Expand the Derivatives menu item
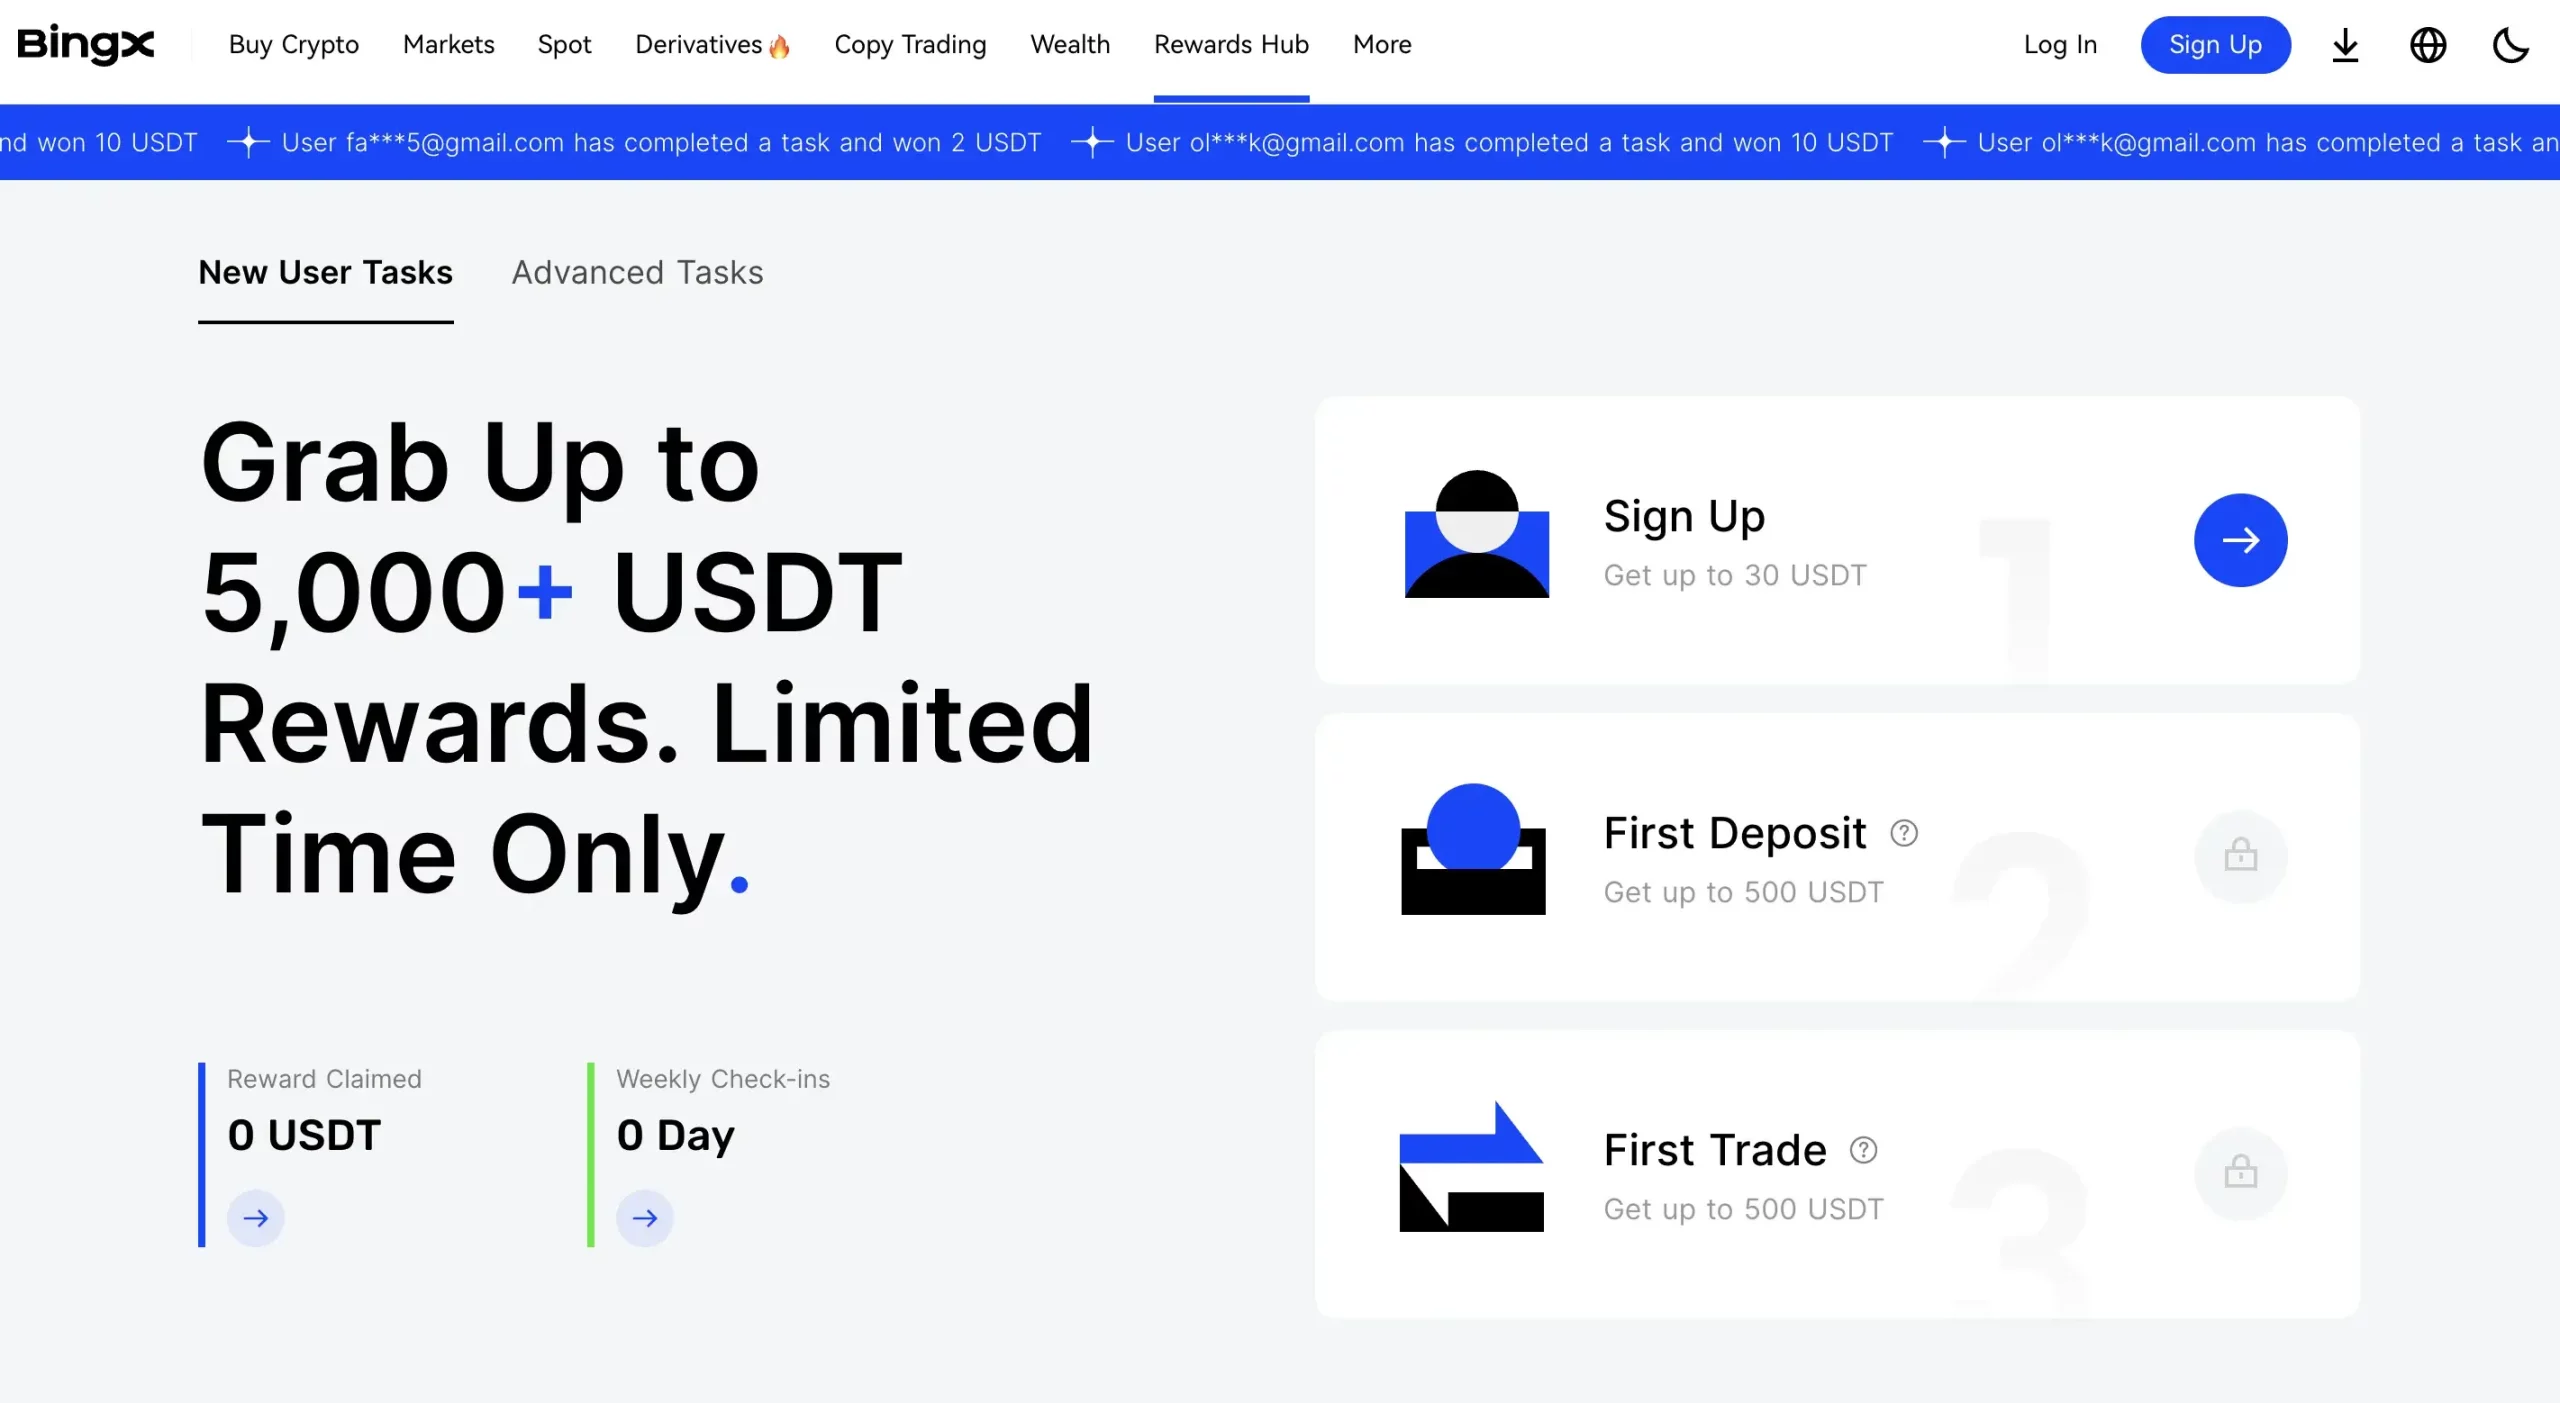This screenshot has width=2560, height=1403. tap(703, 43)
